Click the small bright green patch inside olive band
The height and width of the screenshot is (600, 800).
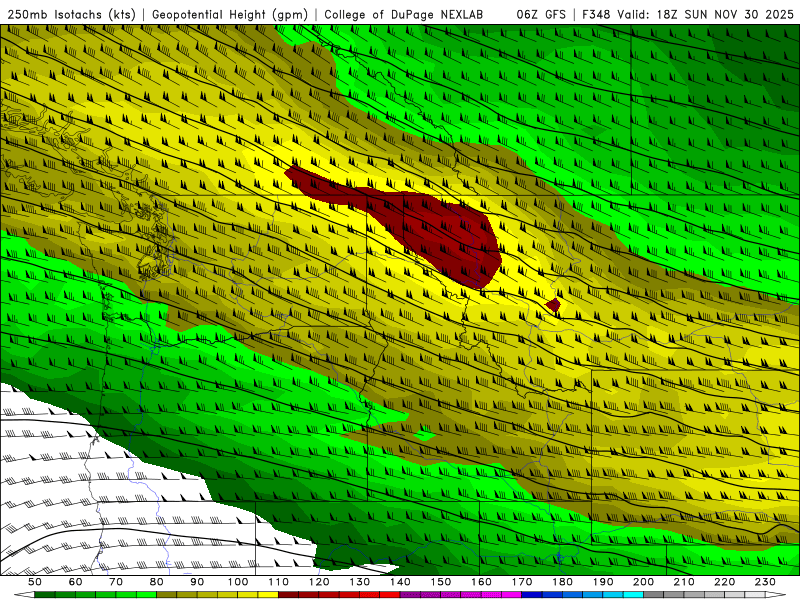click(x=425, y=435)
